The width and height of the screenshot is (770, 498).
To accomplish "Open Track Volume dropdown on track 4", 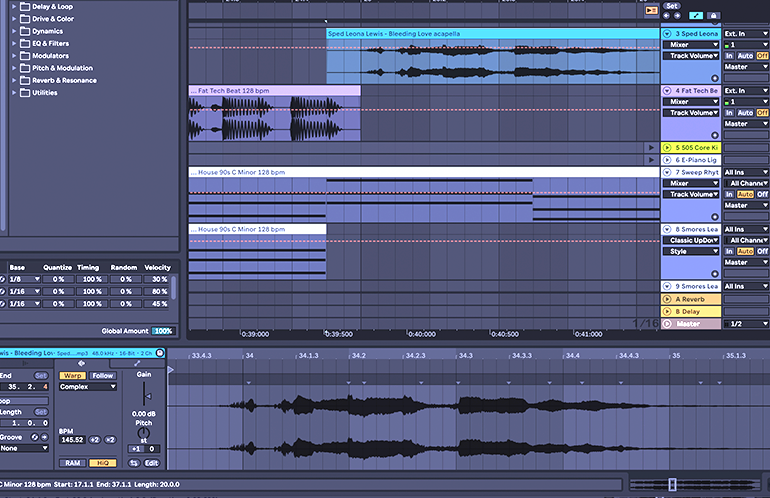I will [x=691, y=113].
